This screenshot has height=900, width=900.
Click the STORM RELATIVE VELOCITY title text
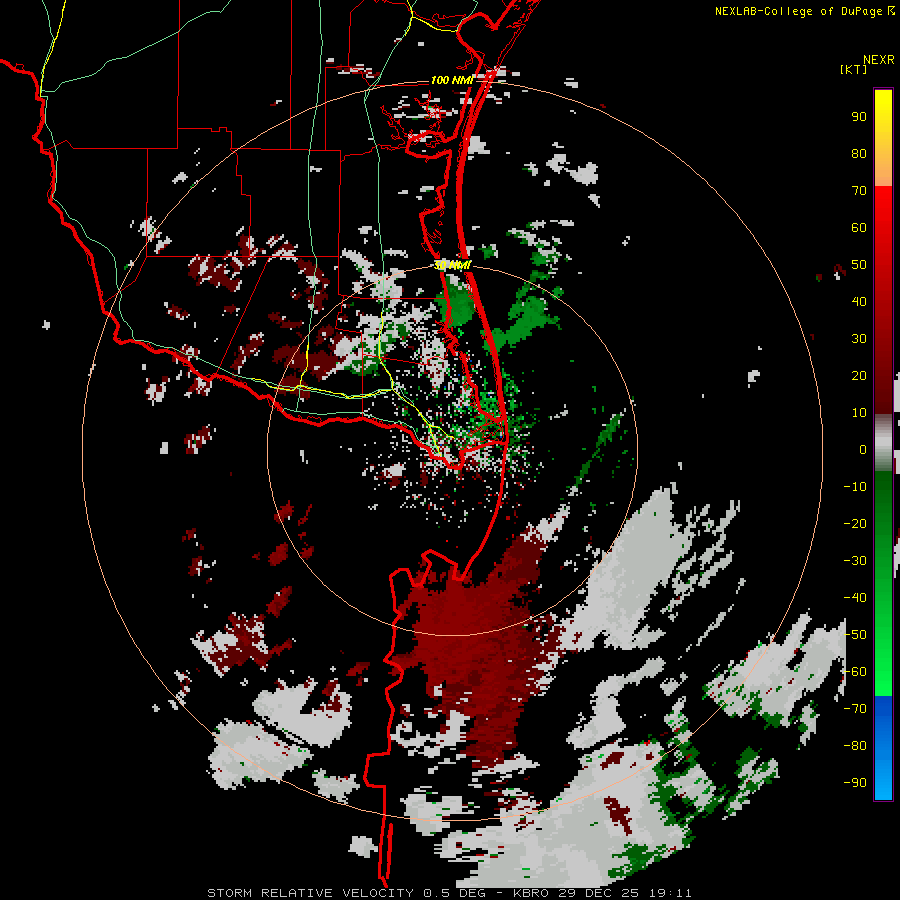coord(310,893)
